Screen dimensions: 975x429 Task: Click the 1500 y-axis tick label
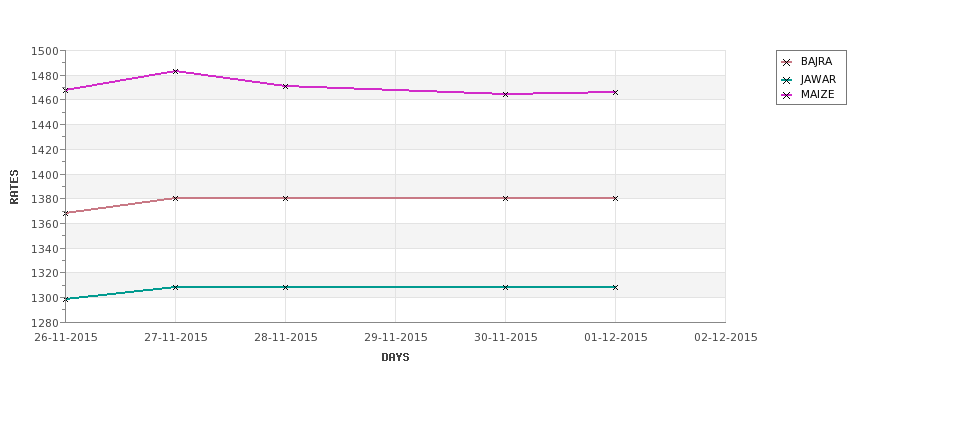(45, 51)
